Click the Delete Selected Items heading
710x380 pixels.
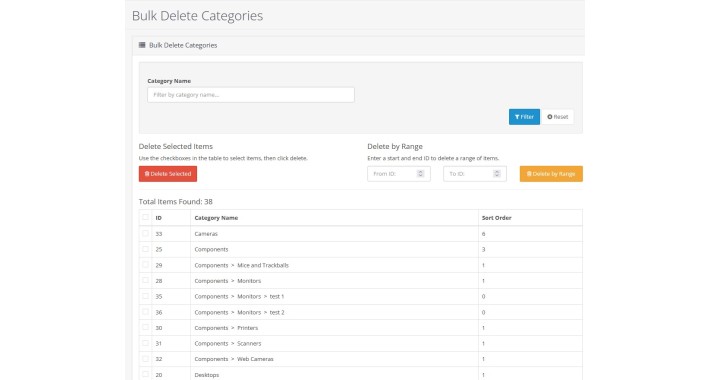176,146
